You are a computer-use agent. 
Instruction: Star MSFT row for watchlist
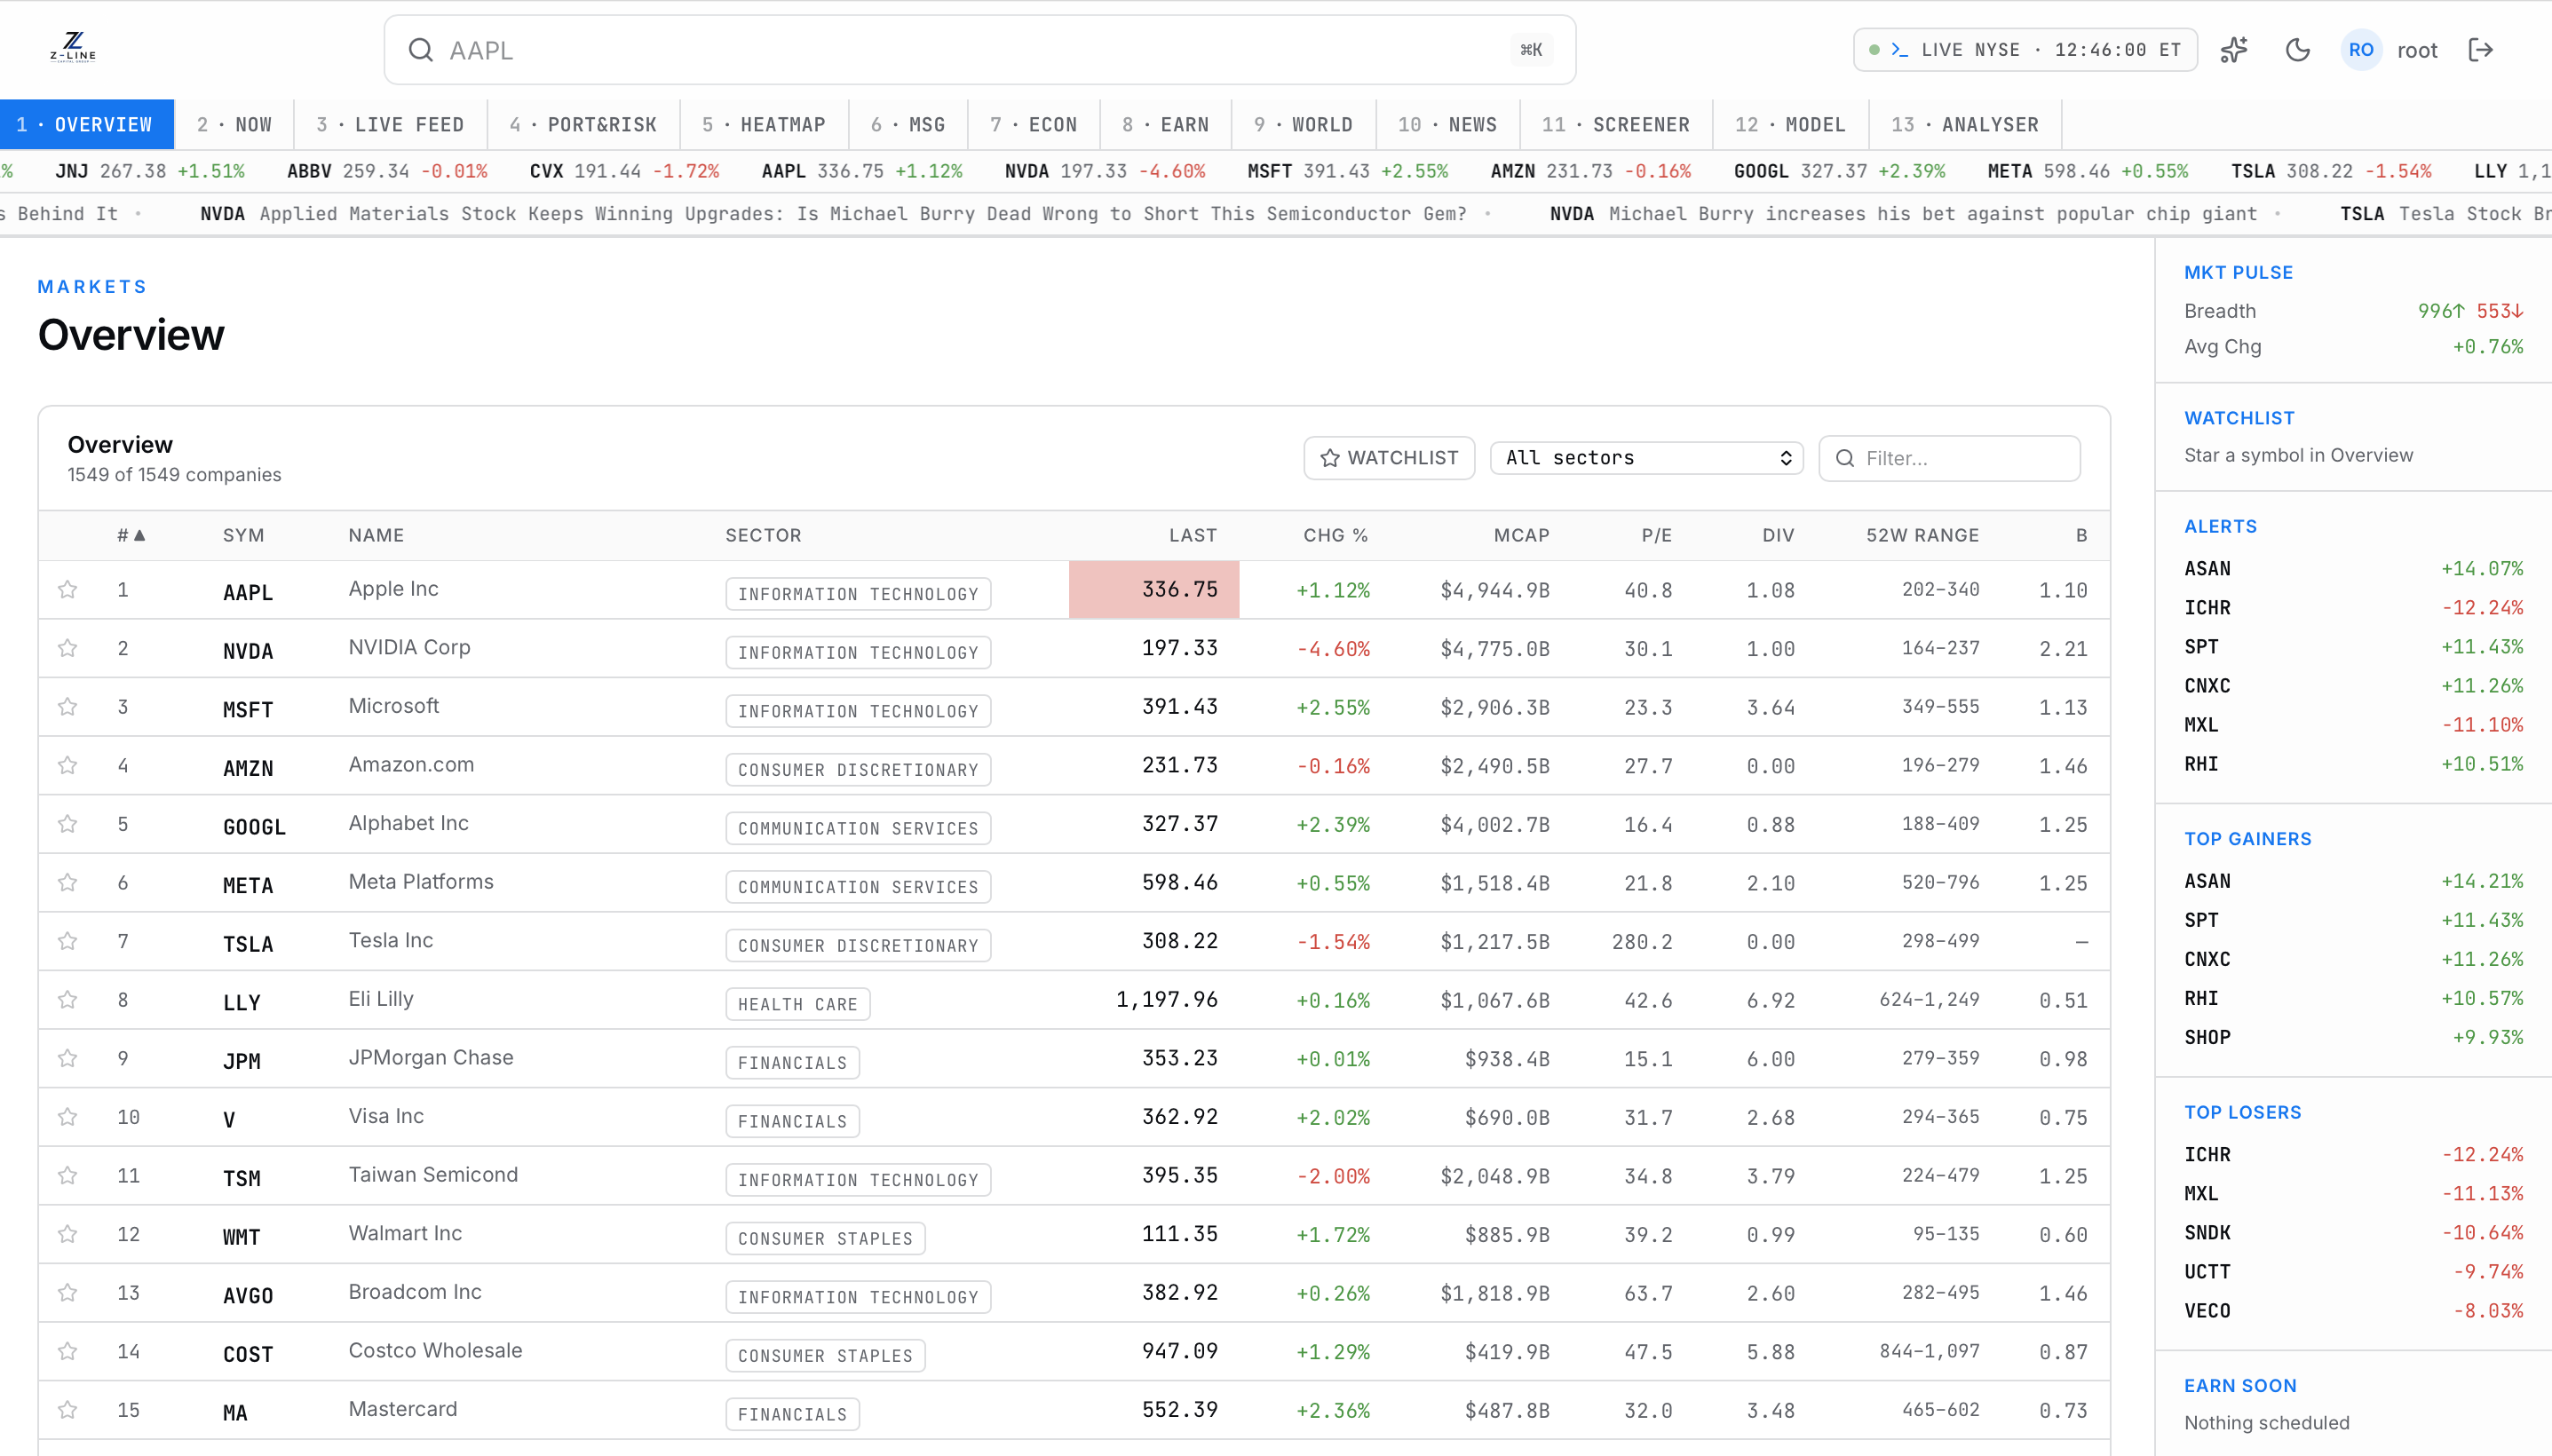(x=68, y=706)
